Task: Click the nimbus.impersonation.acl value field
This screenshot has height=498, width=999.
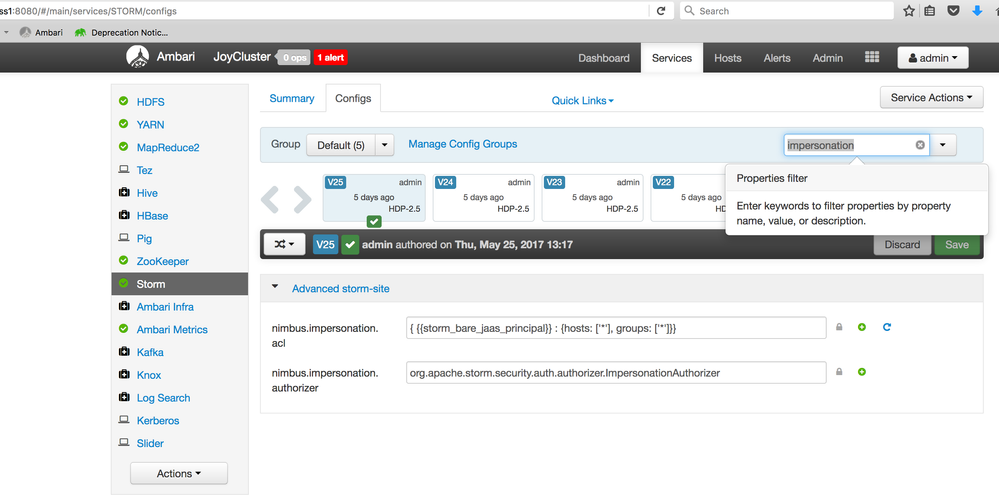Action: click(616, 328)
